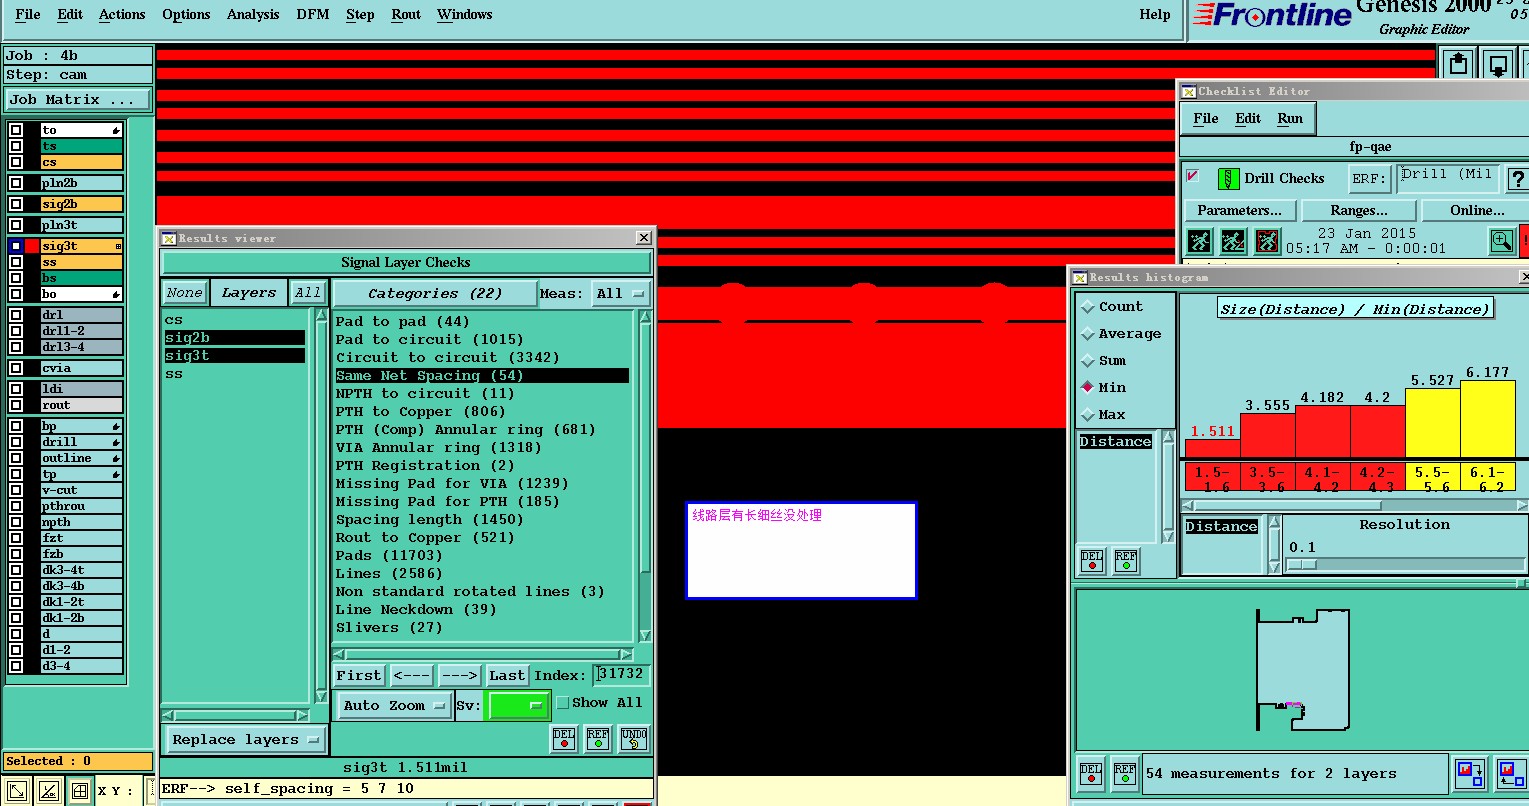Select the Slivers (27) category

[x=389, y=628]
